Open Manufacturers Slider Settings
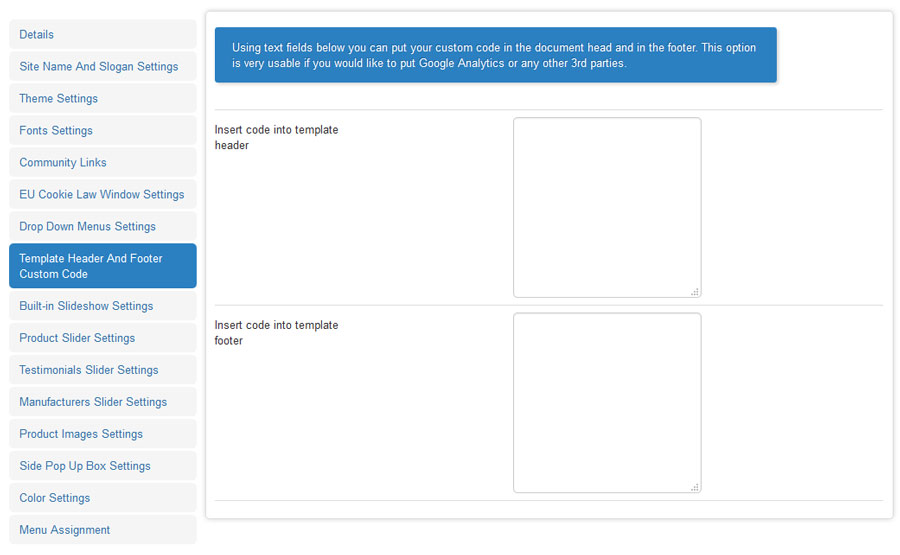This screenshot has height=555, width=900. pos(103,402)
